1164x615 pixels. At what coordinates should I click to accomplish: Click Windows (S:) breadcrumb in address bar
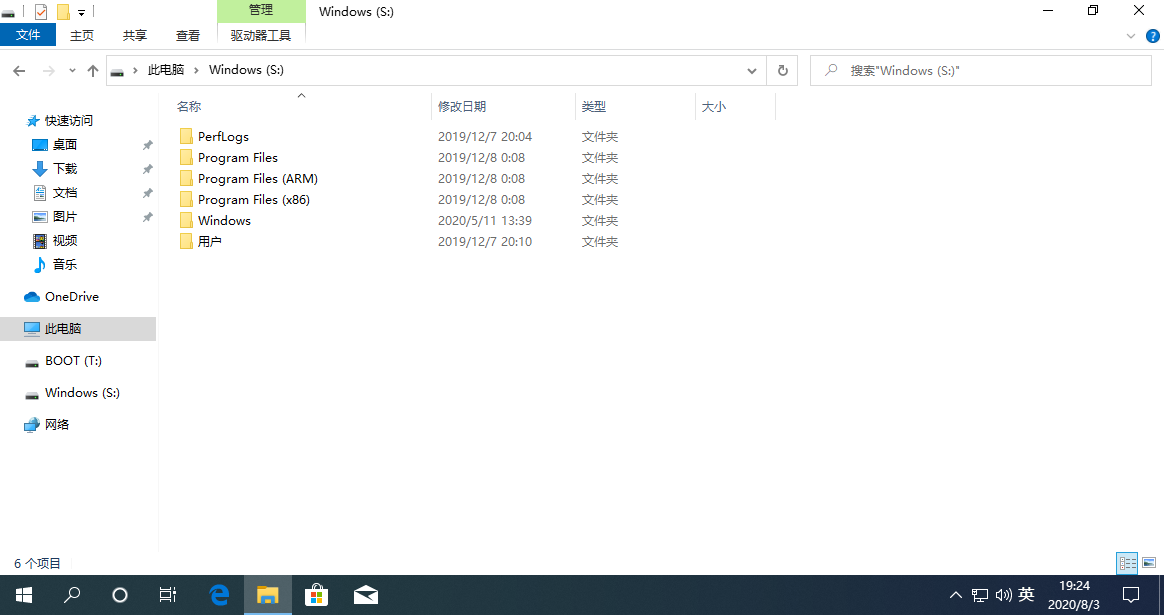click(x=246, y=70)
